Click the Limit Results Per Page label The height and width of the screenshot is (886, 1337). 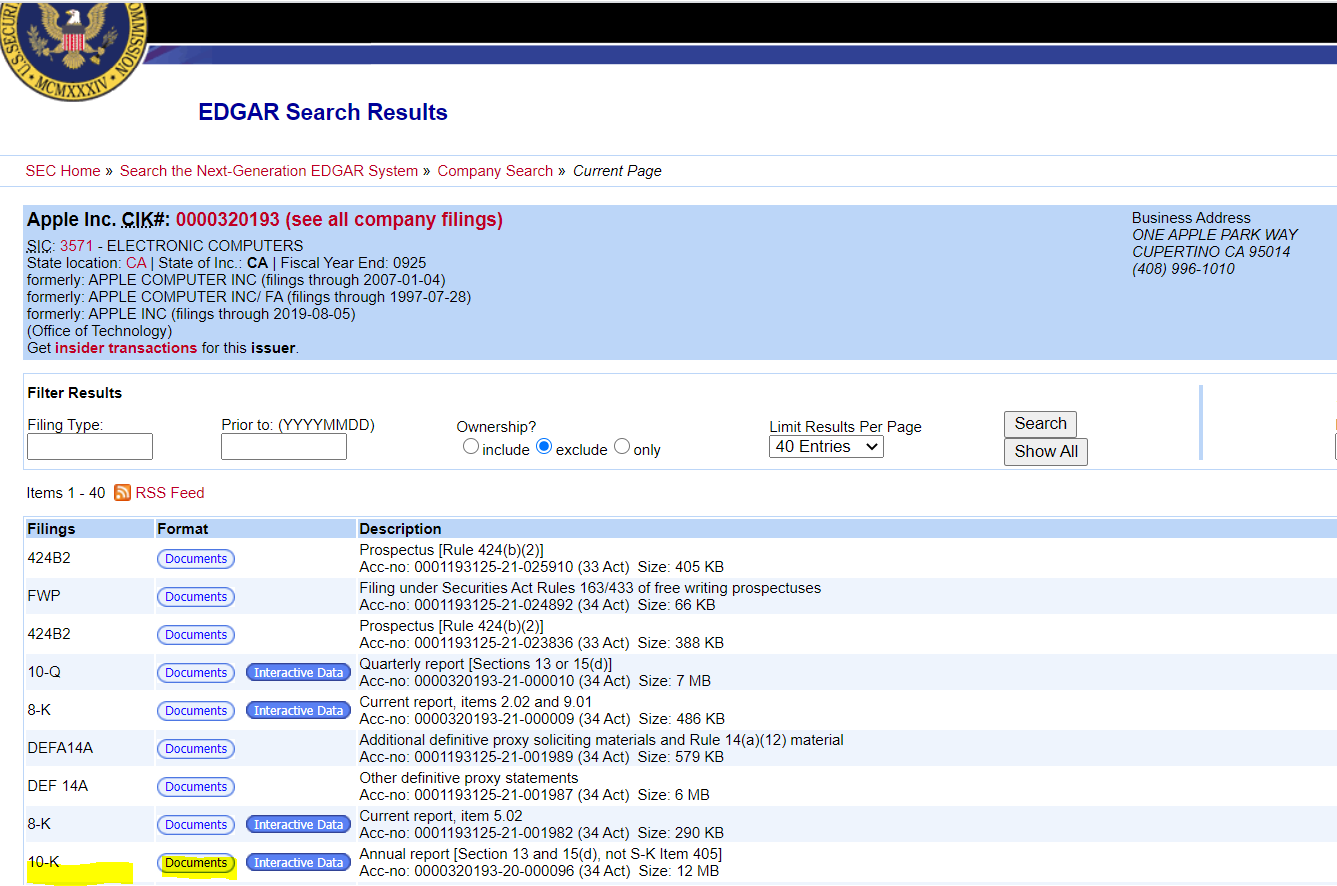[845, 427]
